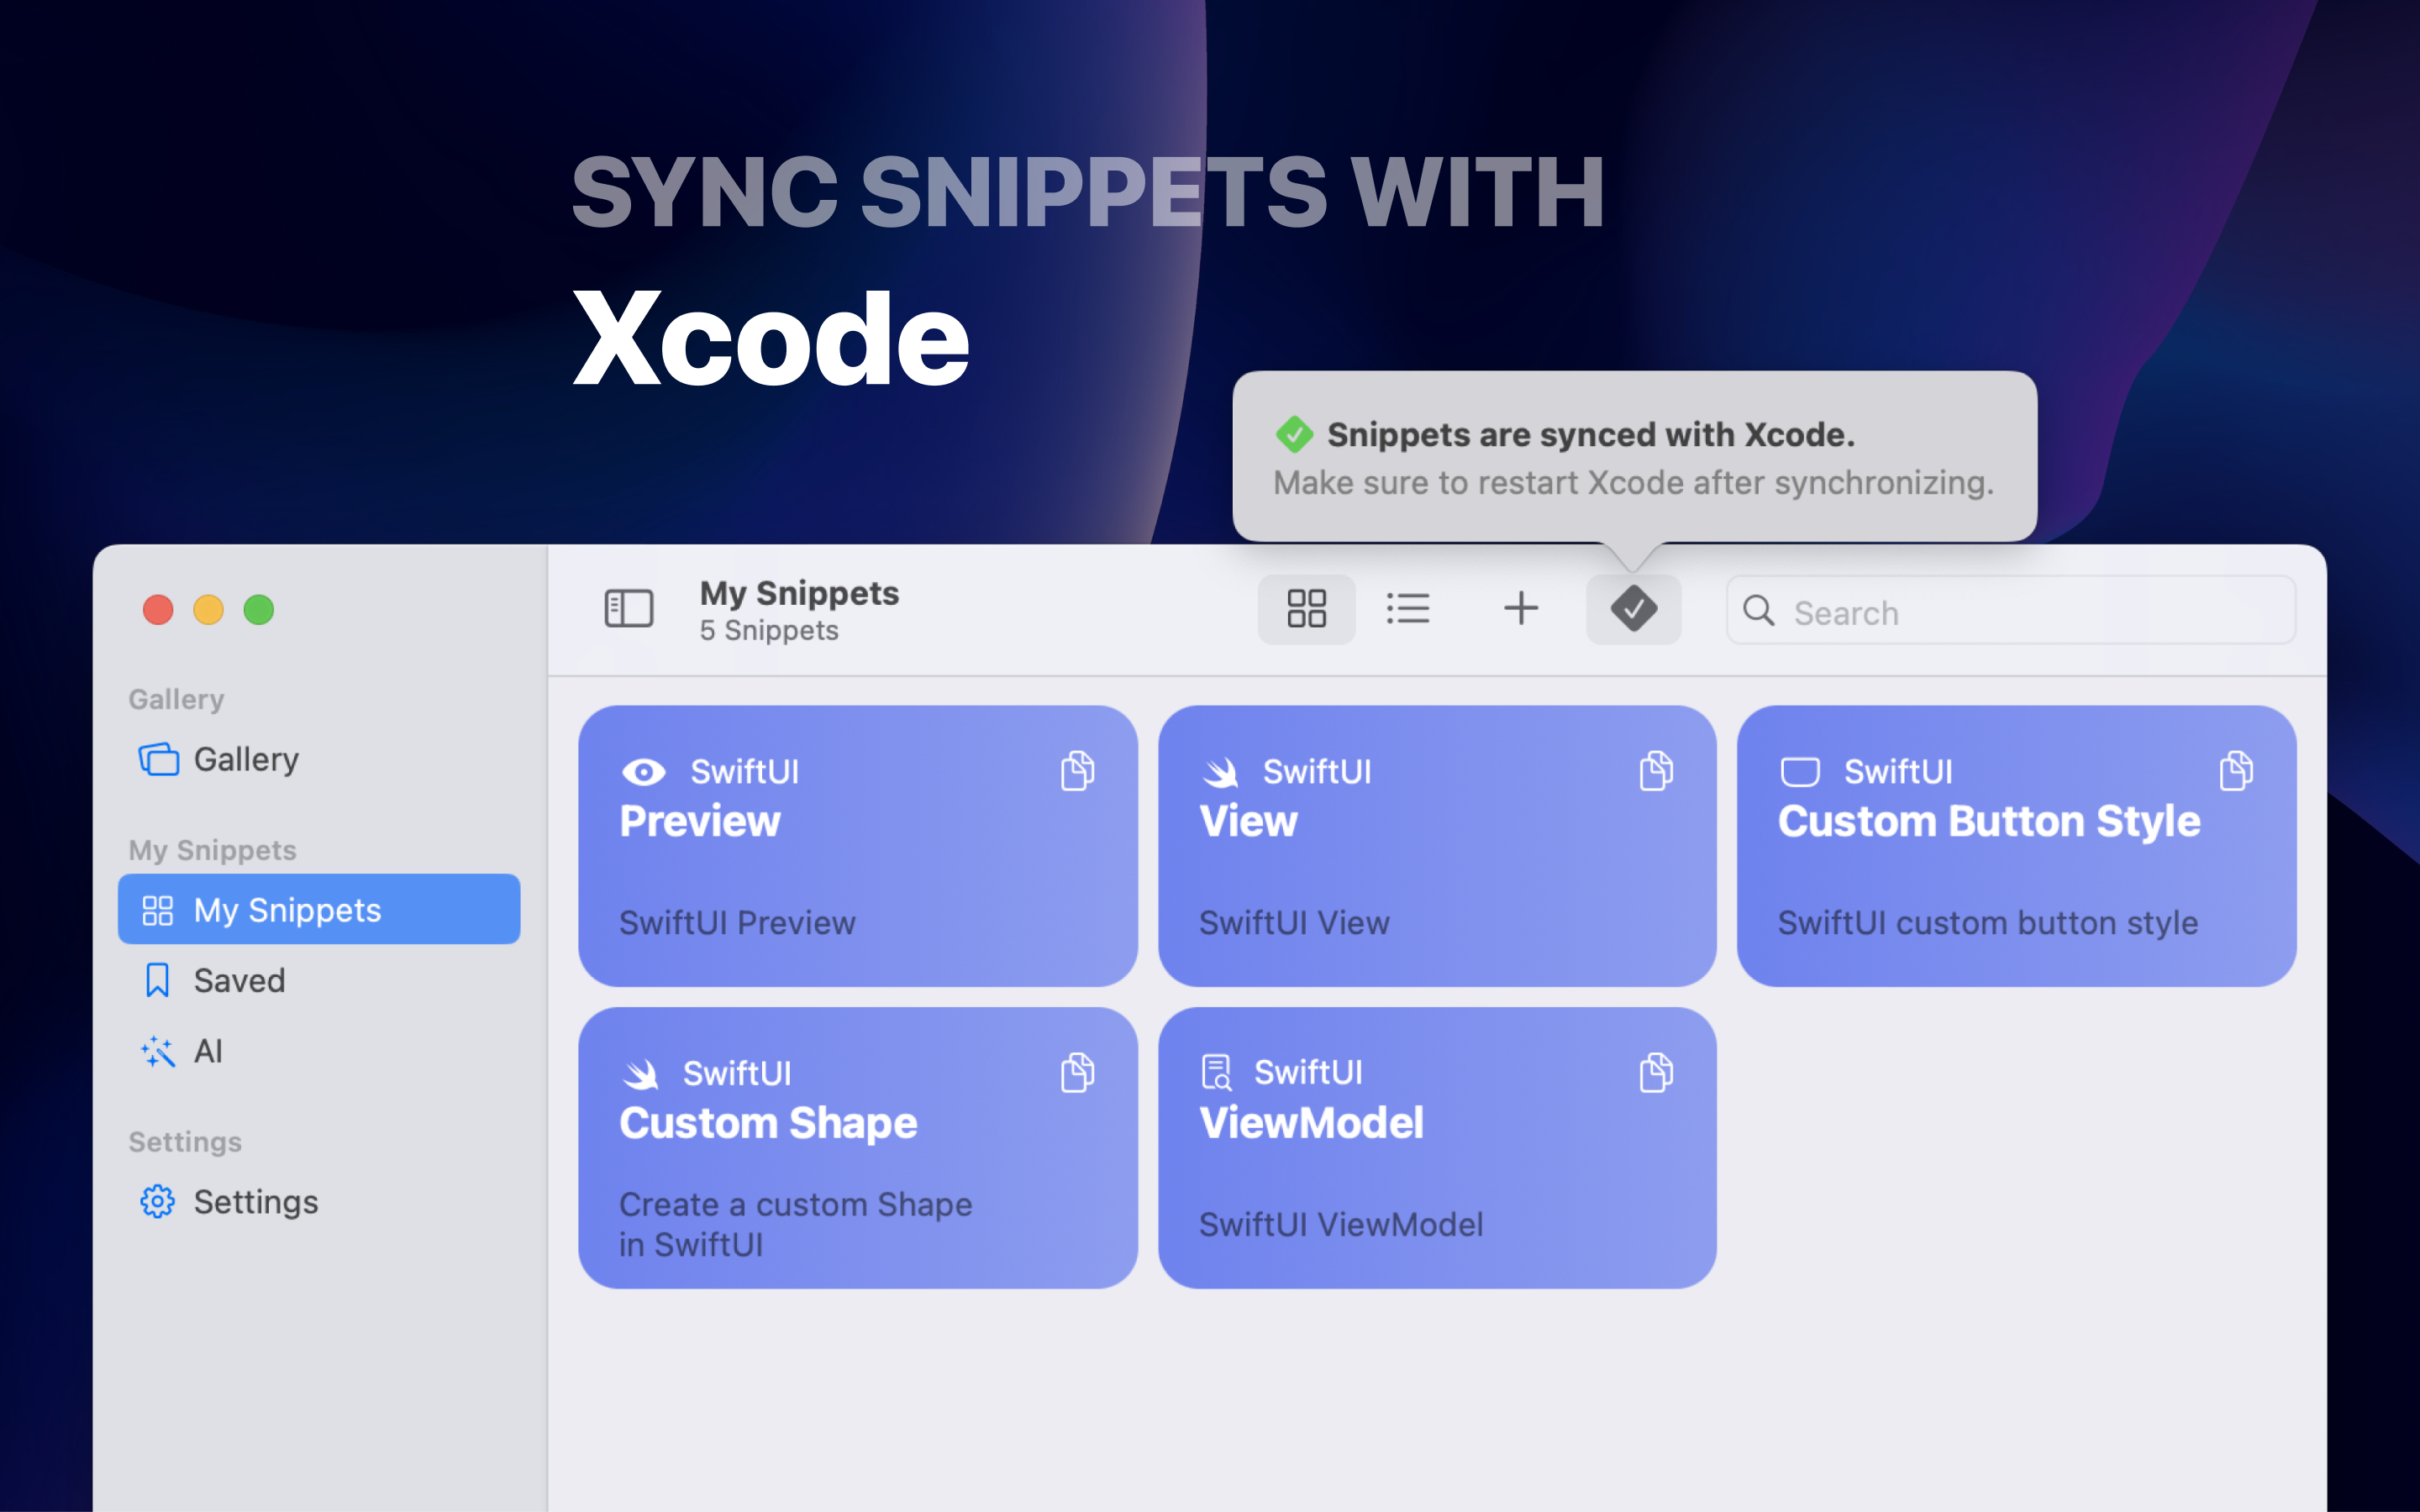This screenshot has width=2420, height=1512.
Task: Copy the Custom Shape snippet
Action: pyautogui.click(x=1077, y=1072)
